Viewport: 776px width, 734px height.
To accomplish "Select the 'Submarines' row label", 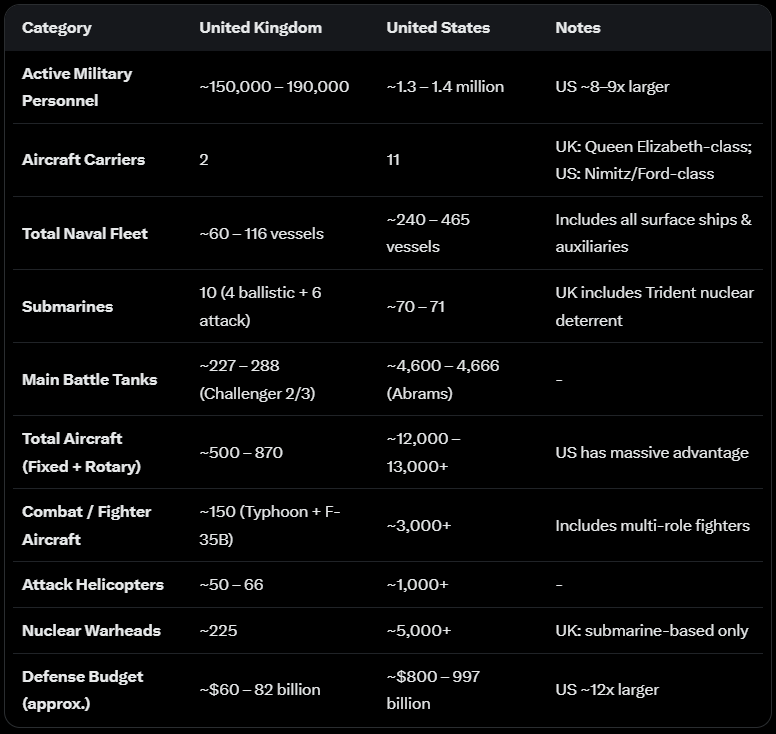I will point(67,307).
